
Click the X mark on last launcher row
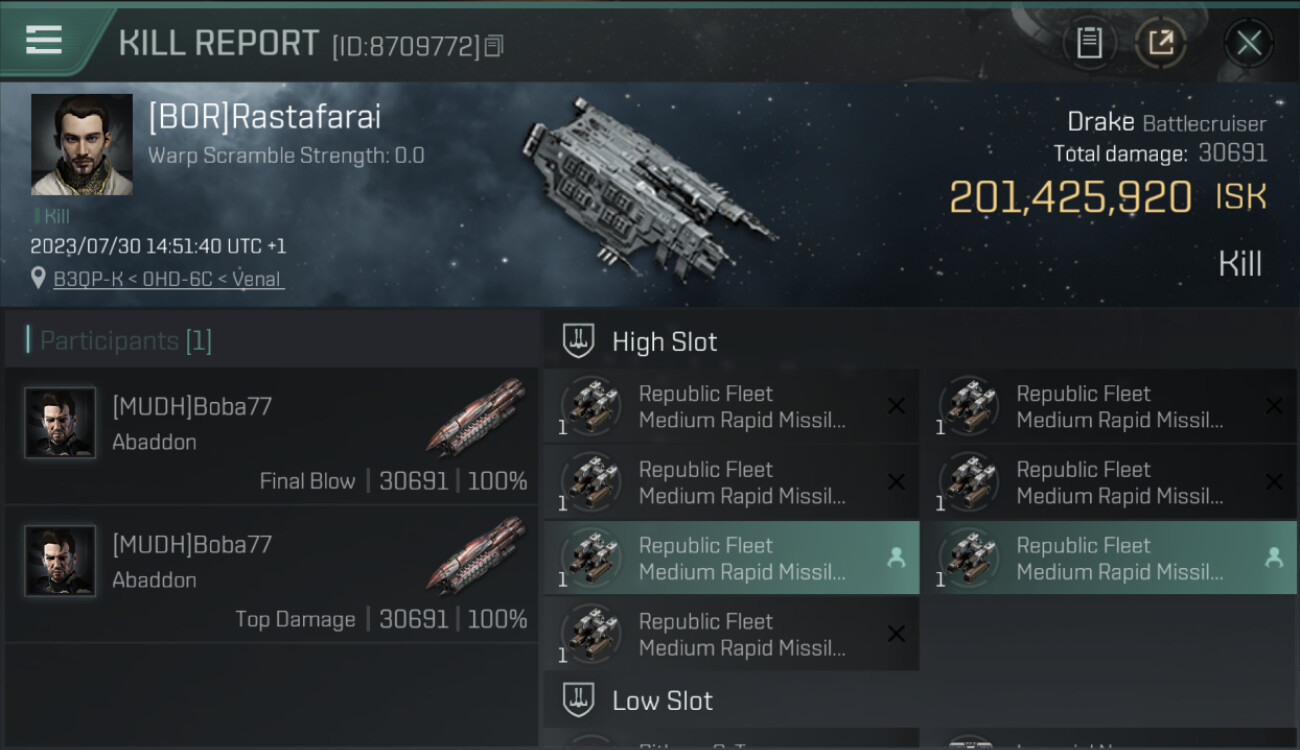896,634
